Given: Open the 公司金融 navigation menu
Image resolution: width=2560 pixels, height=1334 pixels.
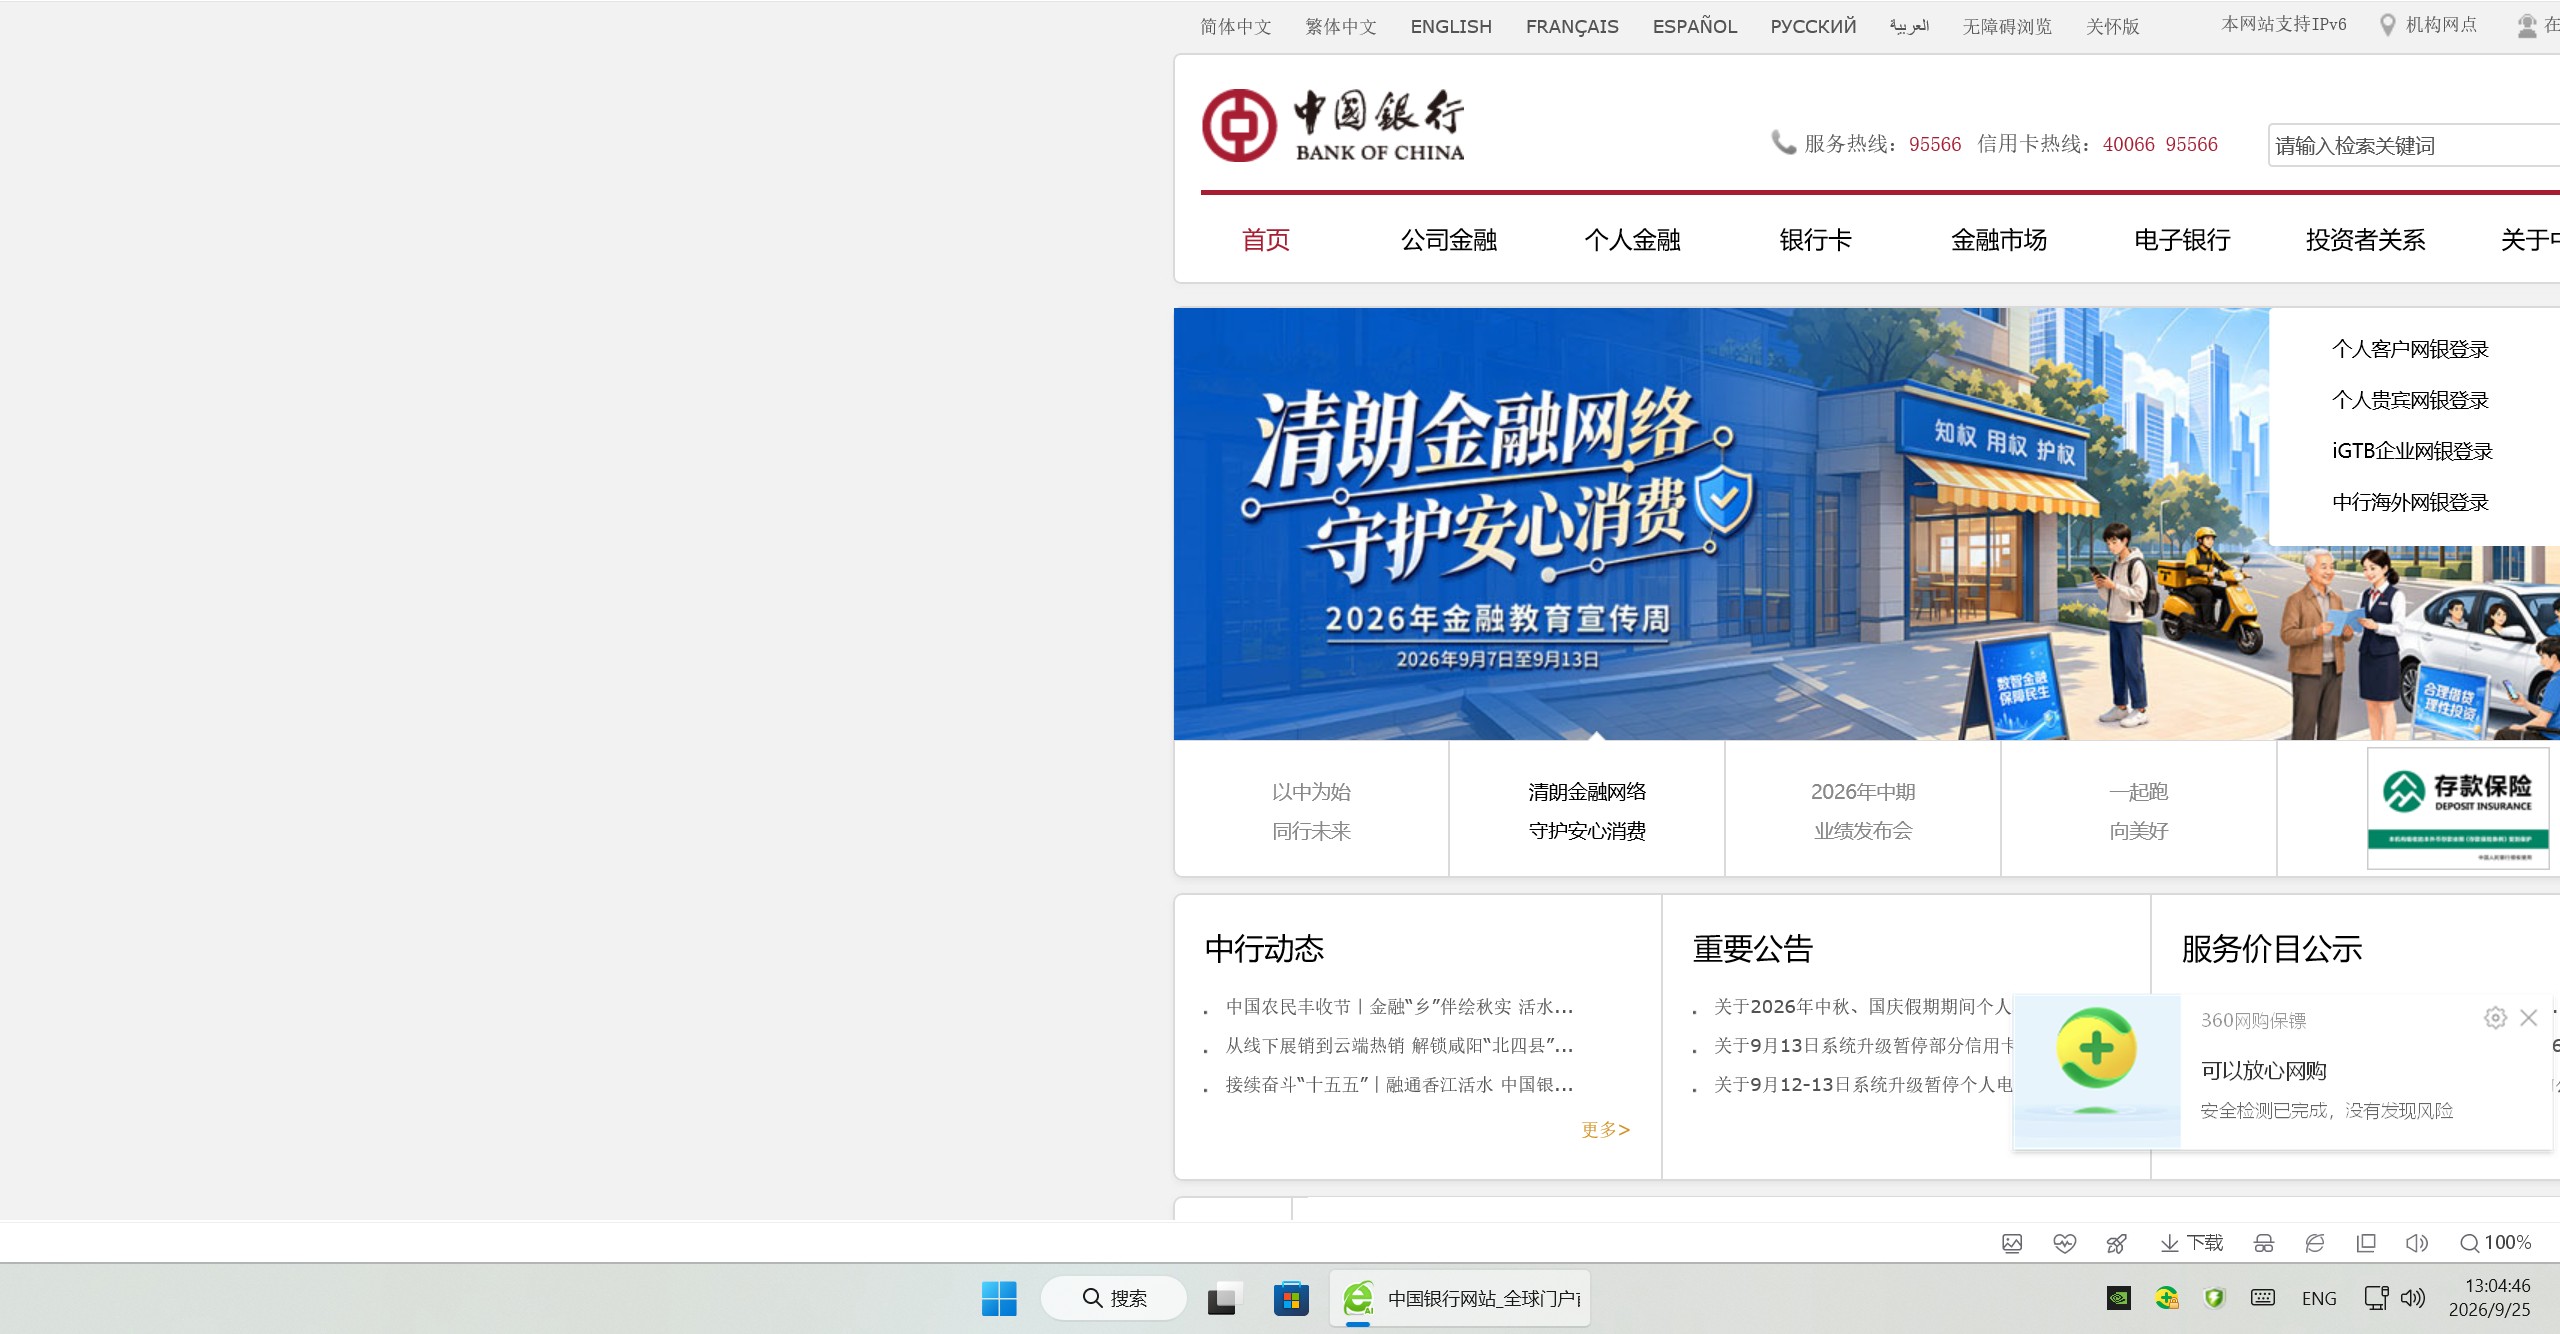Looking at the screenshot, I should tap(1449, 240).
